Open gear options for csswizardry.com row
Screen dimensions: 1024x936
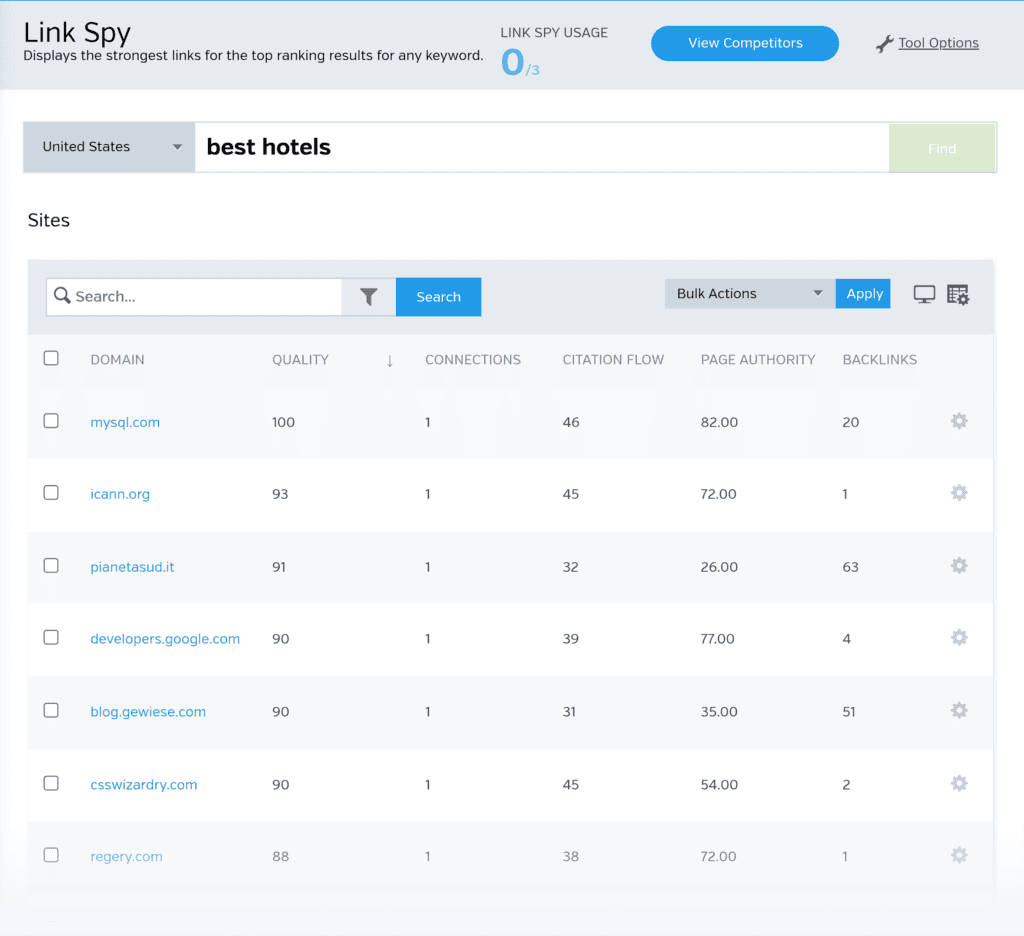point(959,784)
